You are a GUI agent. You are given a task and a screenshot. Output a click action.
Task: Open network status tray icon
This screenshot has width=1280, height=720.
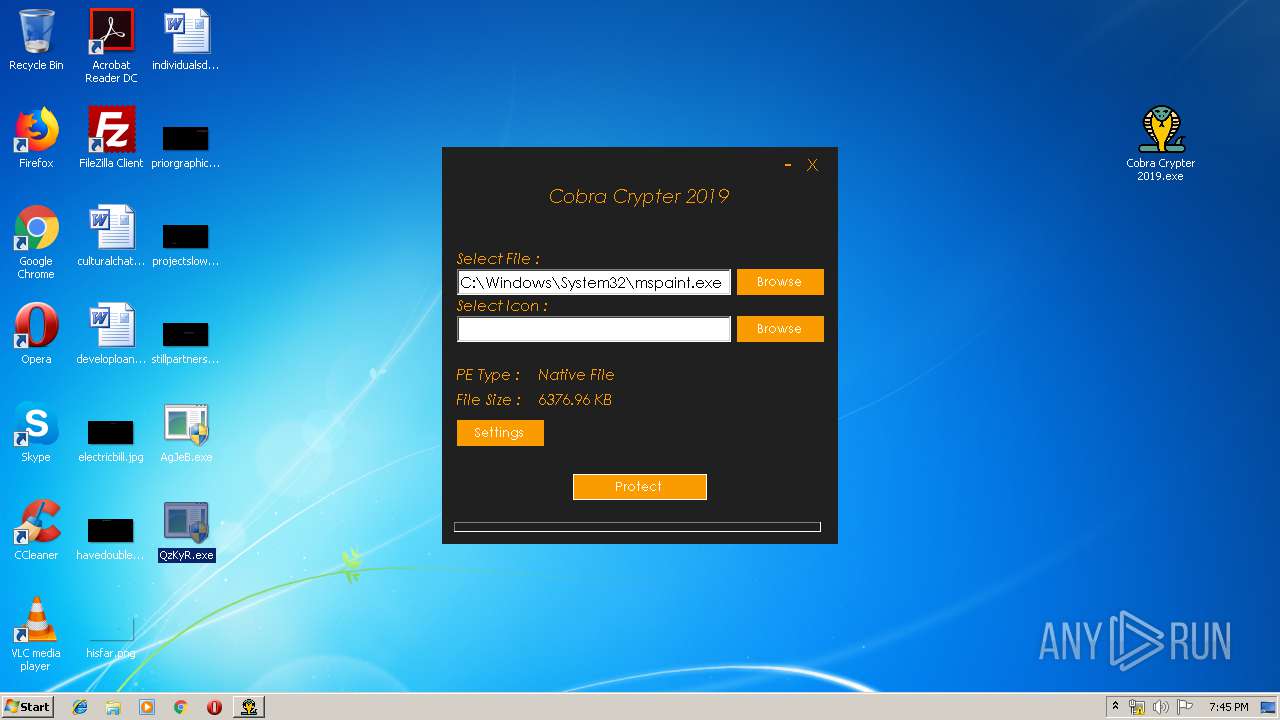pyautogui.click(x=1137, y=707)
